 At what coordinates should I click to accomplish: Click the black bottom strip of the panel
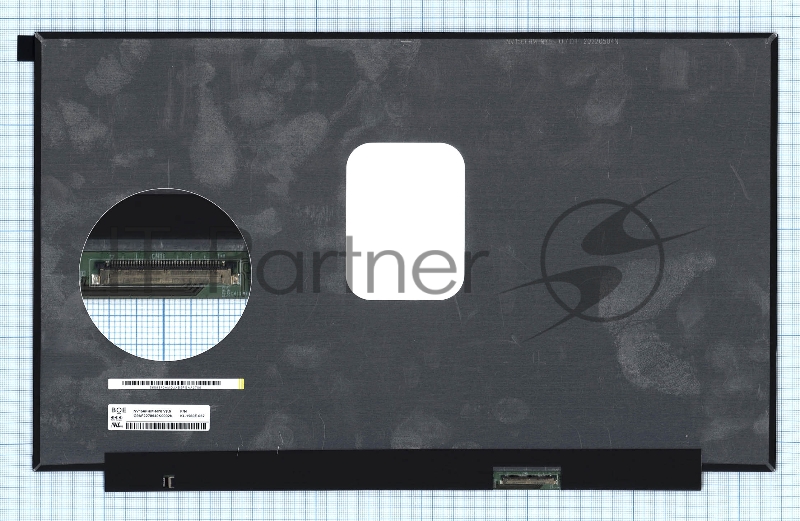(350, 470)
